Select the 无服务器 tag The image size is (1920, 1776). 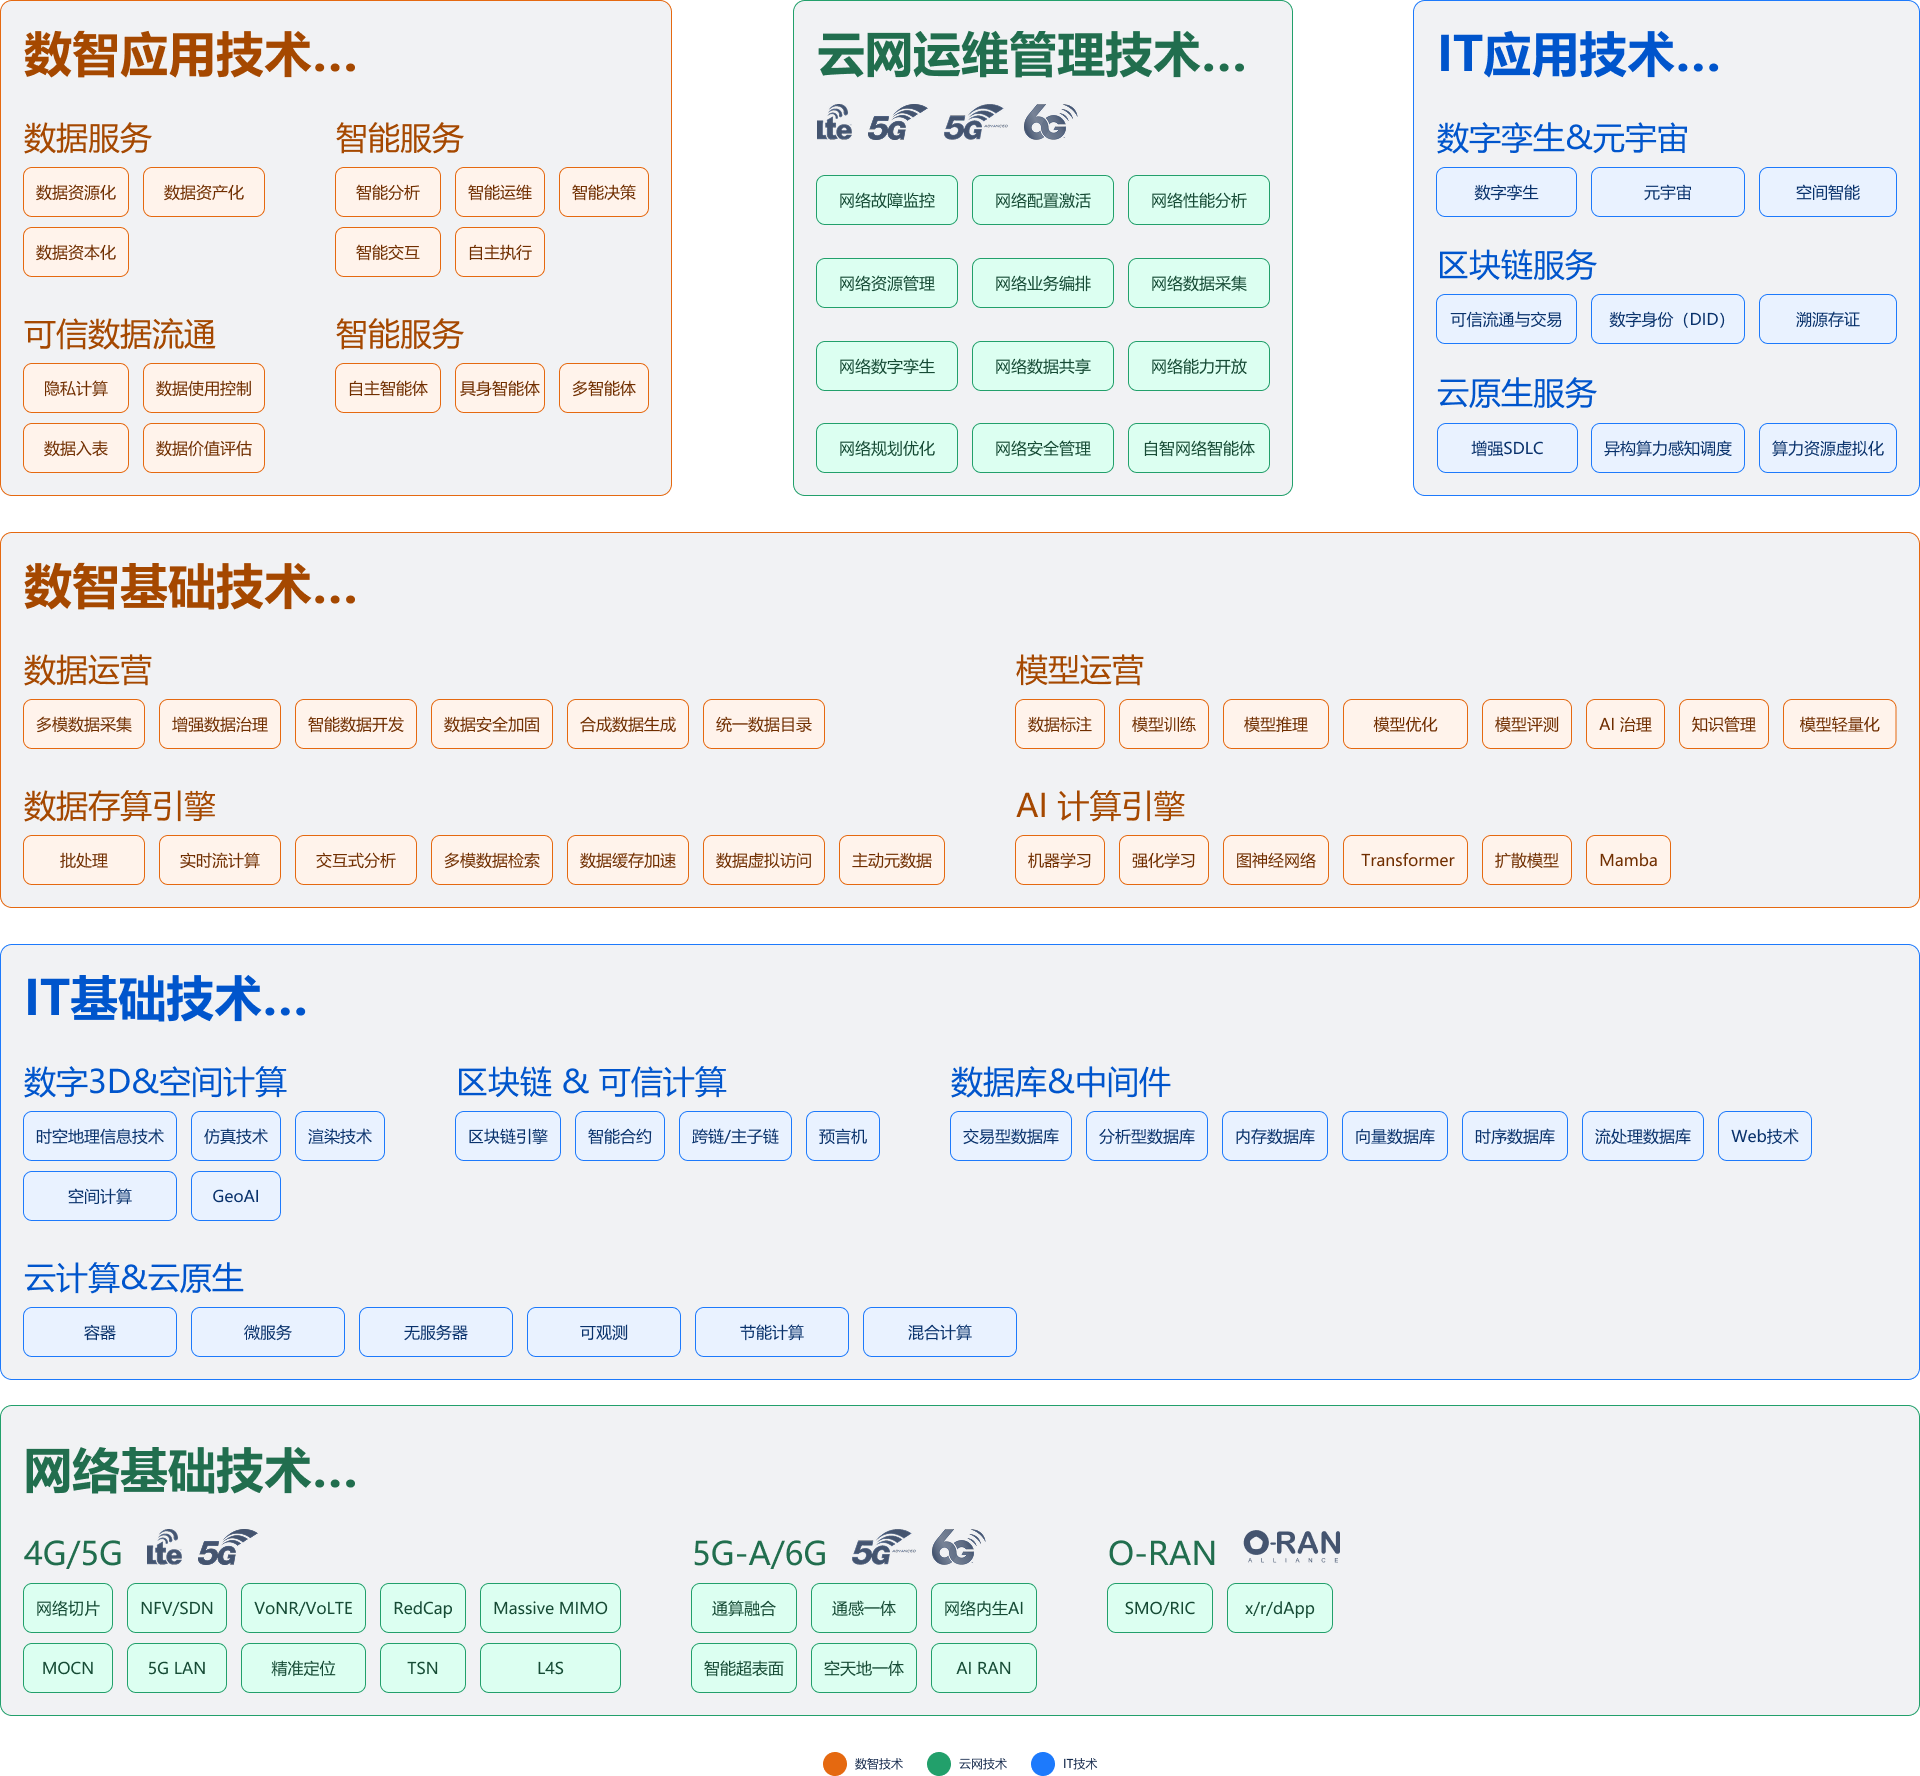[x=435, y=1332]
